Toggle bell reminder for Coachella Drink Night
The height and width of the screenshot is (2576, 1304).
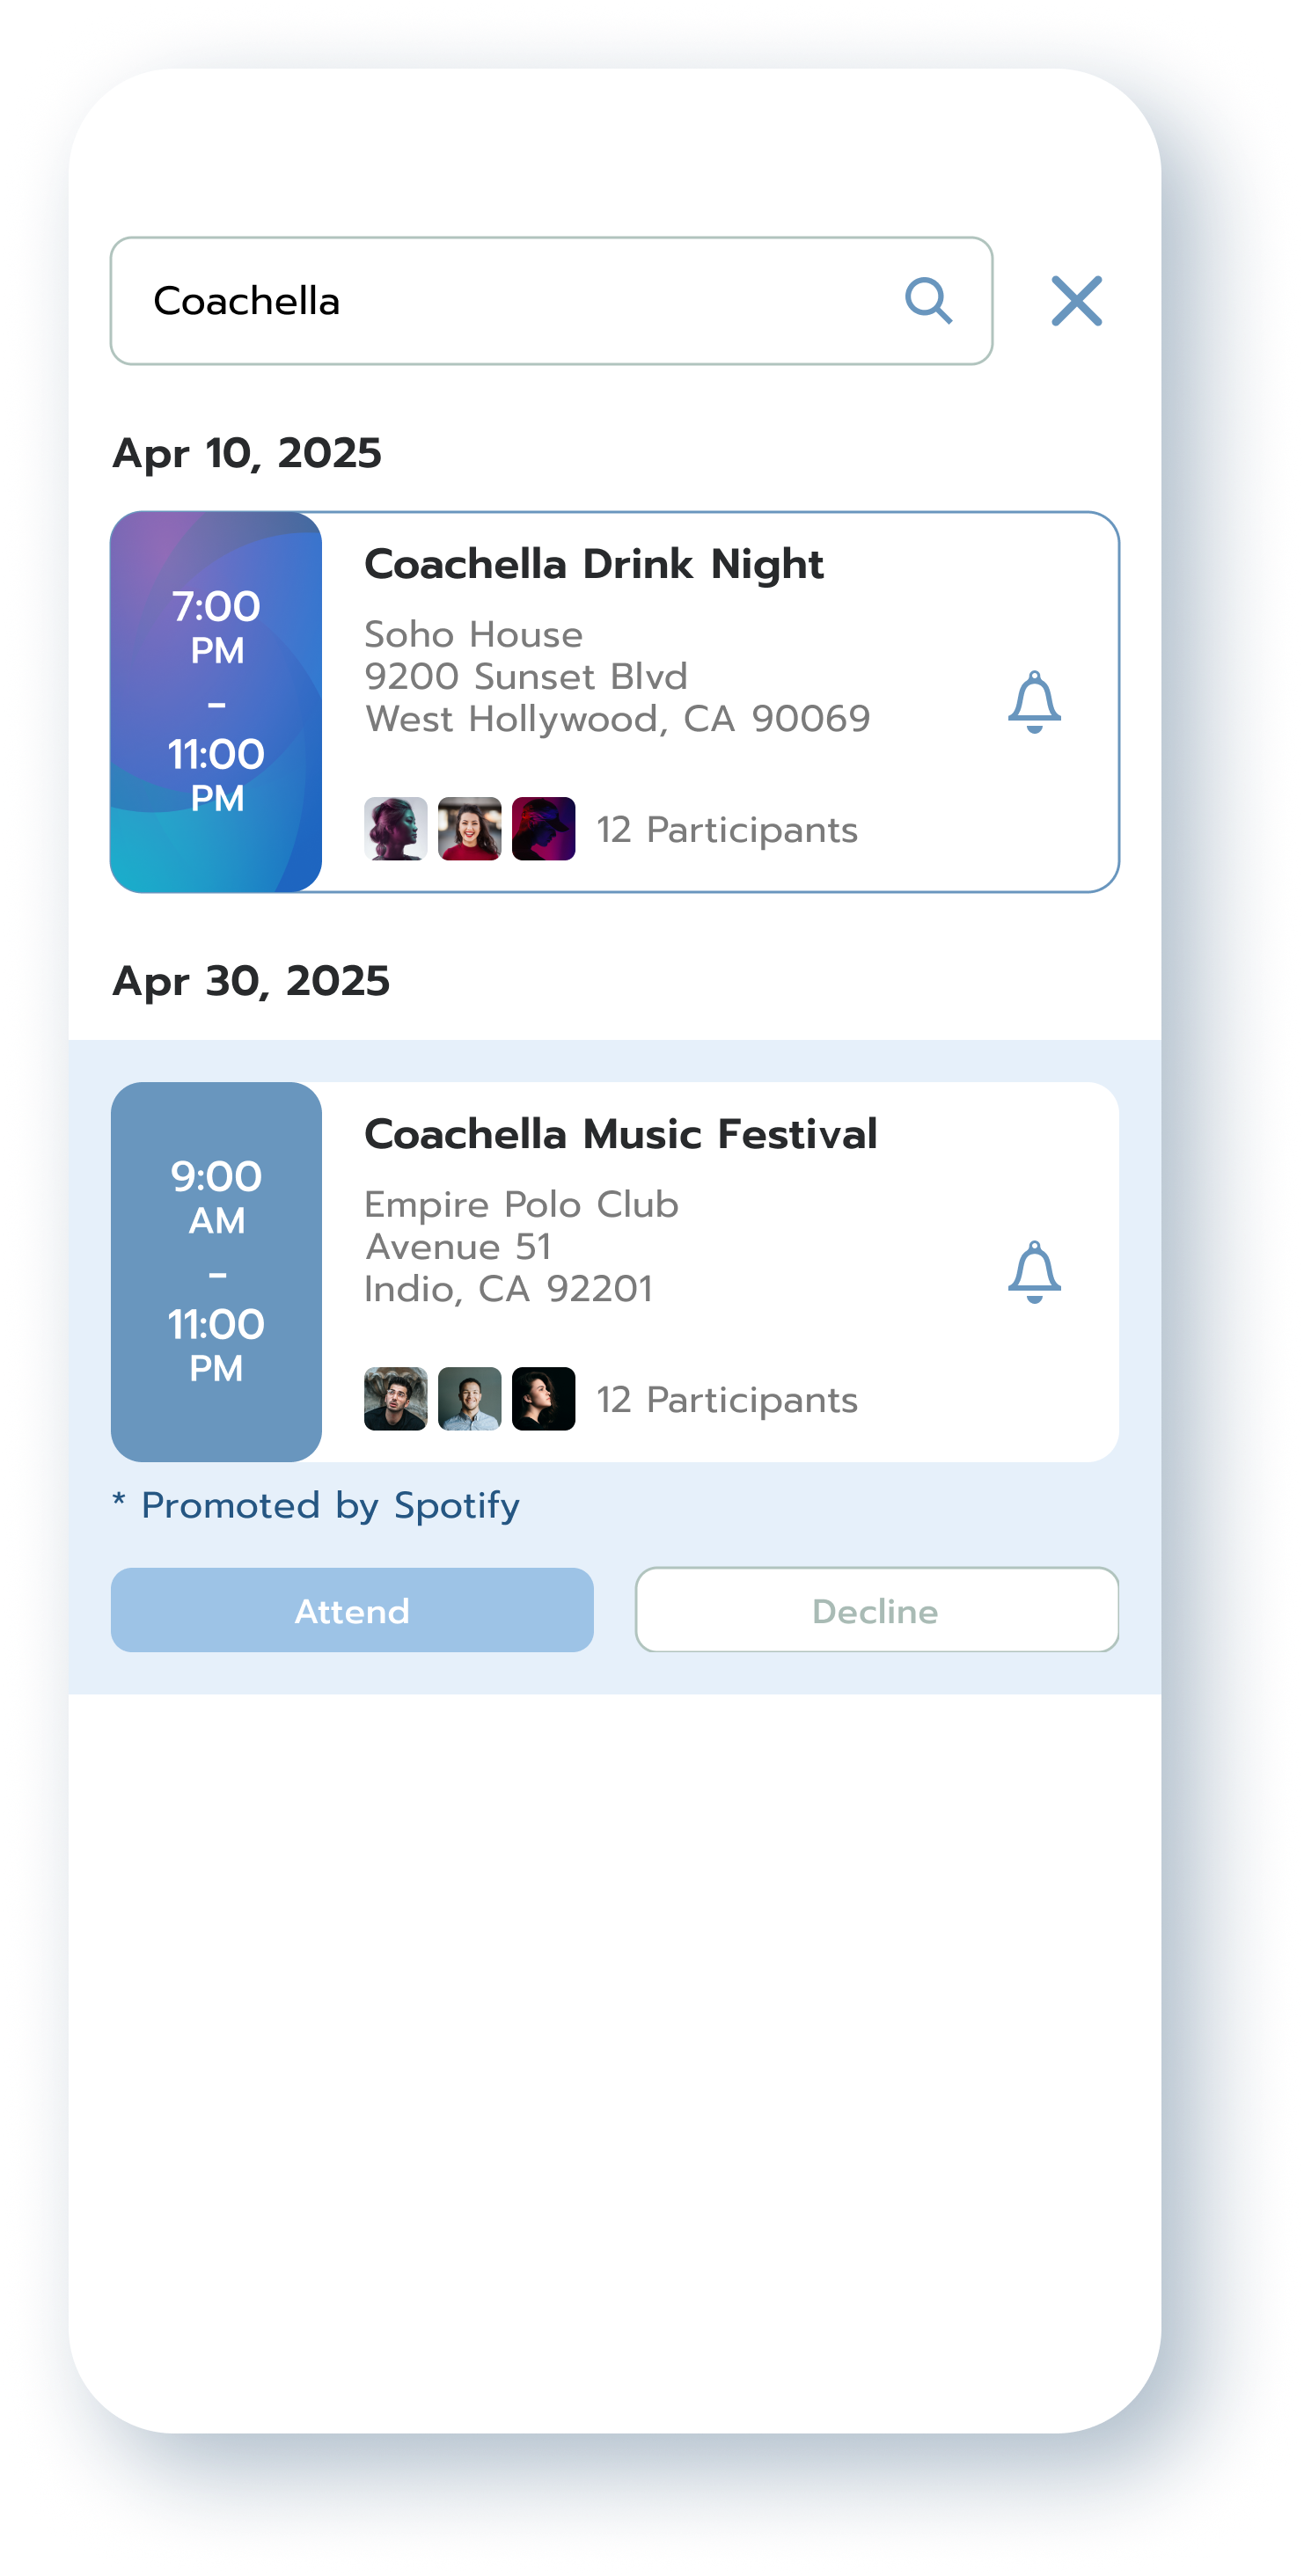1034,702
